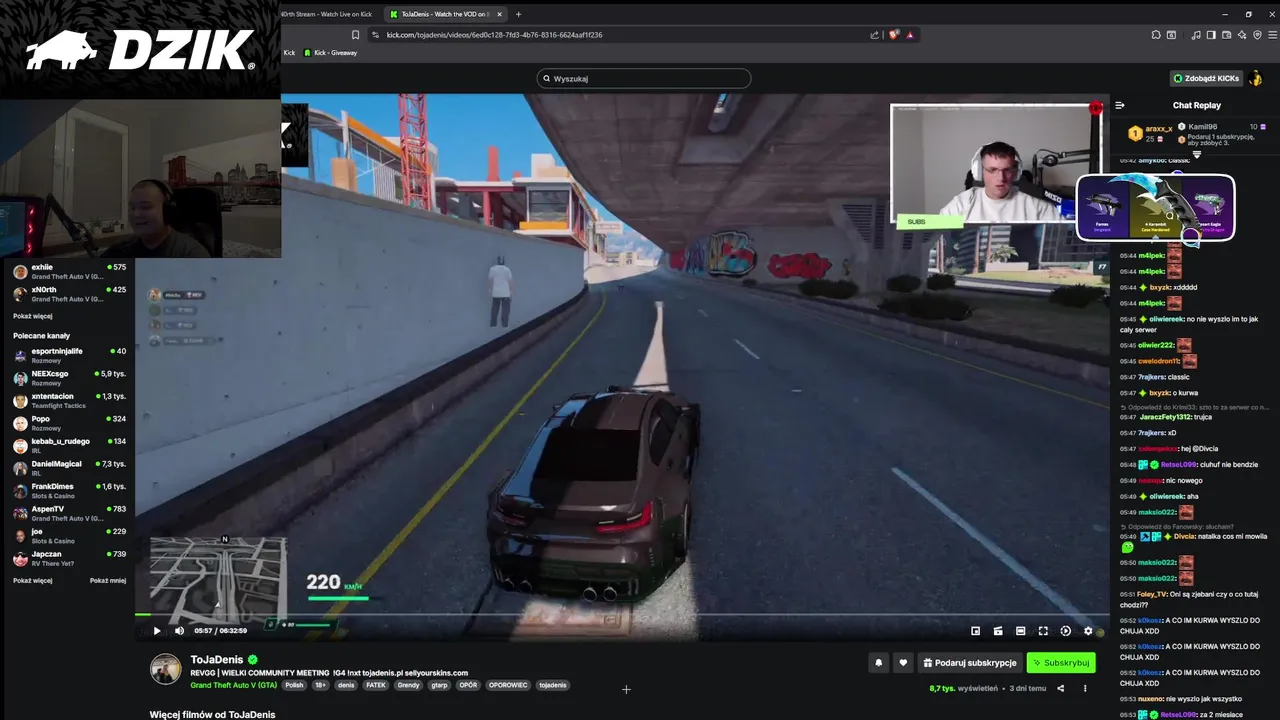The image size is (1280, 720).
Task: Open the mini player picture-in-picture icon
Action: pos(975,631)
